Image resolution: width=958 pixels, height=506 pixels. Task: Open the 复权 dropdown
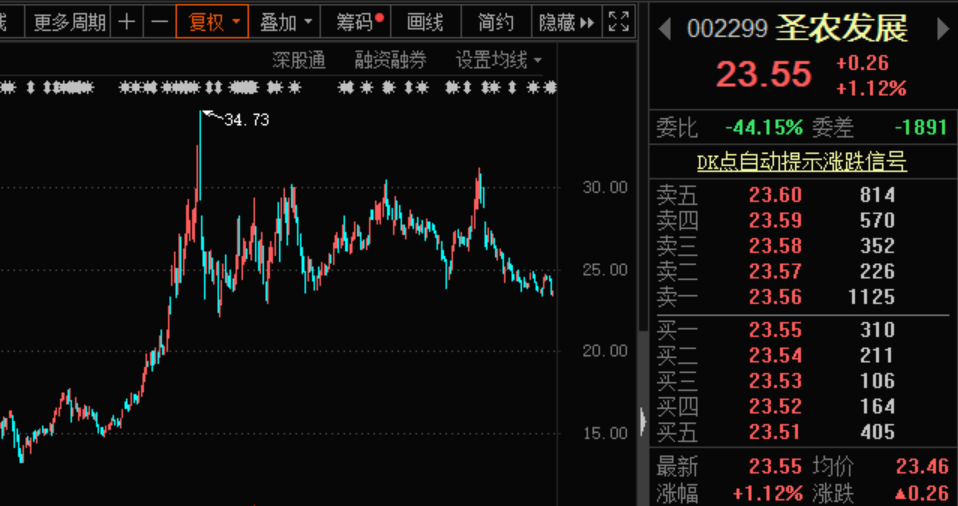[212, 23]
